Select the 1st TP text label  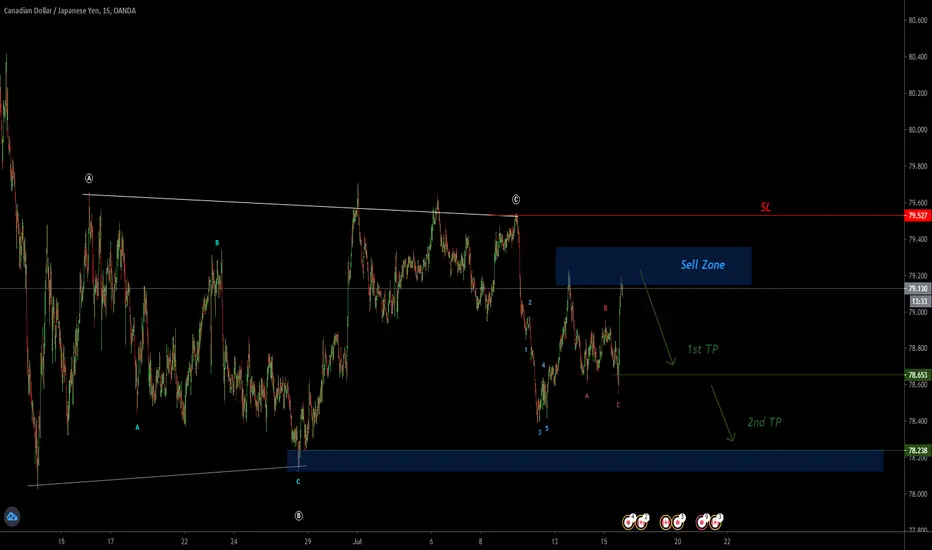coord(703,349)
